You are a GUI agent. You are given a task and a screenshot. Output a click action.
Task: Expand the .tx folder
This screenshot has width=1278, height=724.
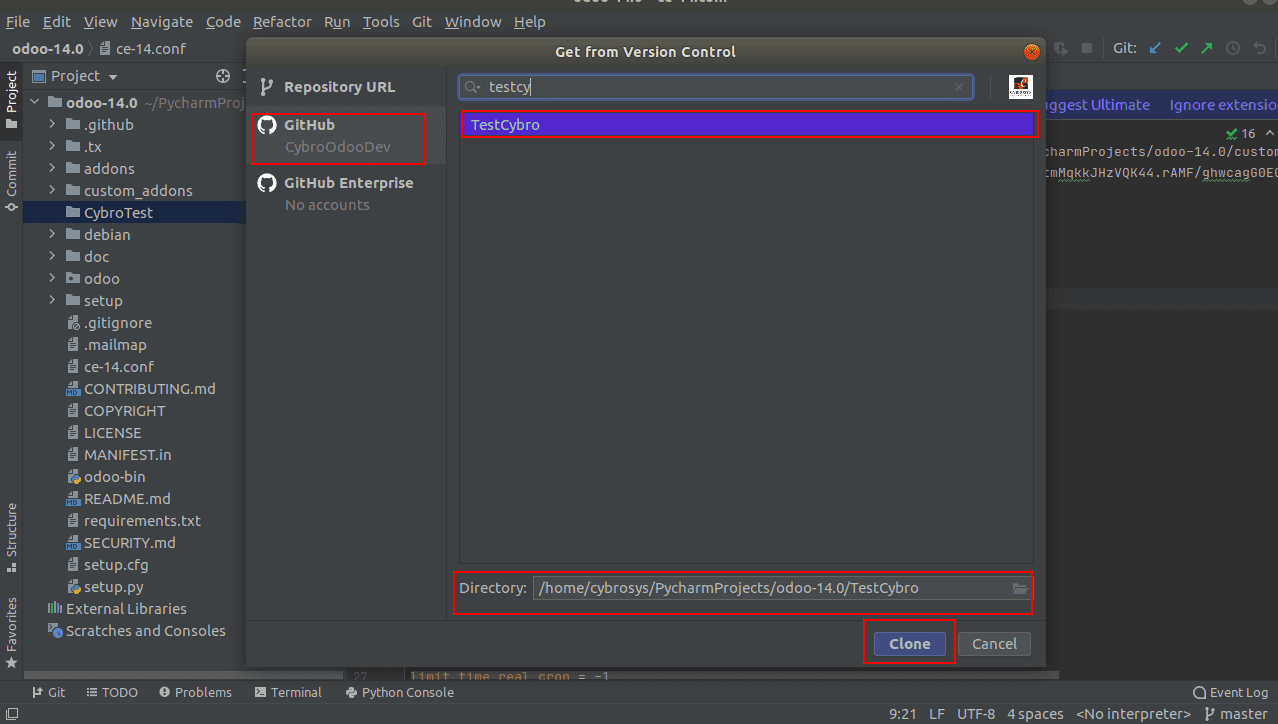pos(53,147)
